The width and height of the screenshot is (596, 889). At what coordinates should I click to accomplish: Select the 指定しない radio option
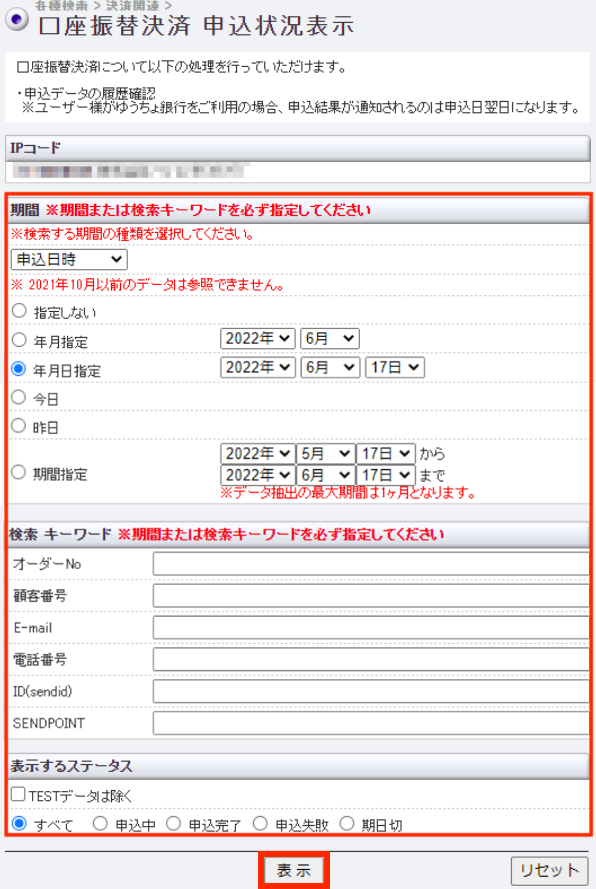(19, 311)
